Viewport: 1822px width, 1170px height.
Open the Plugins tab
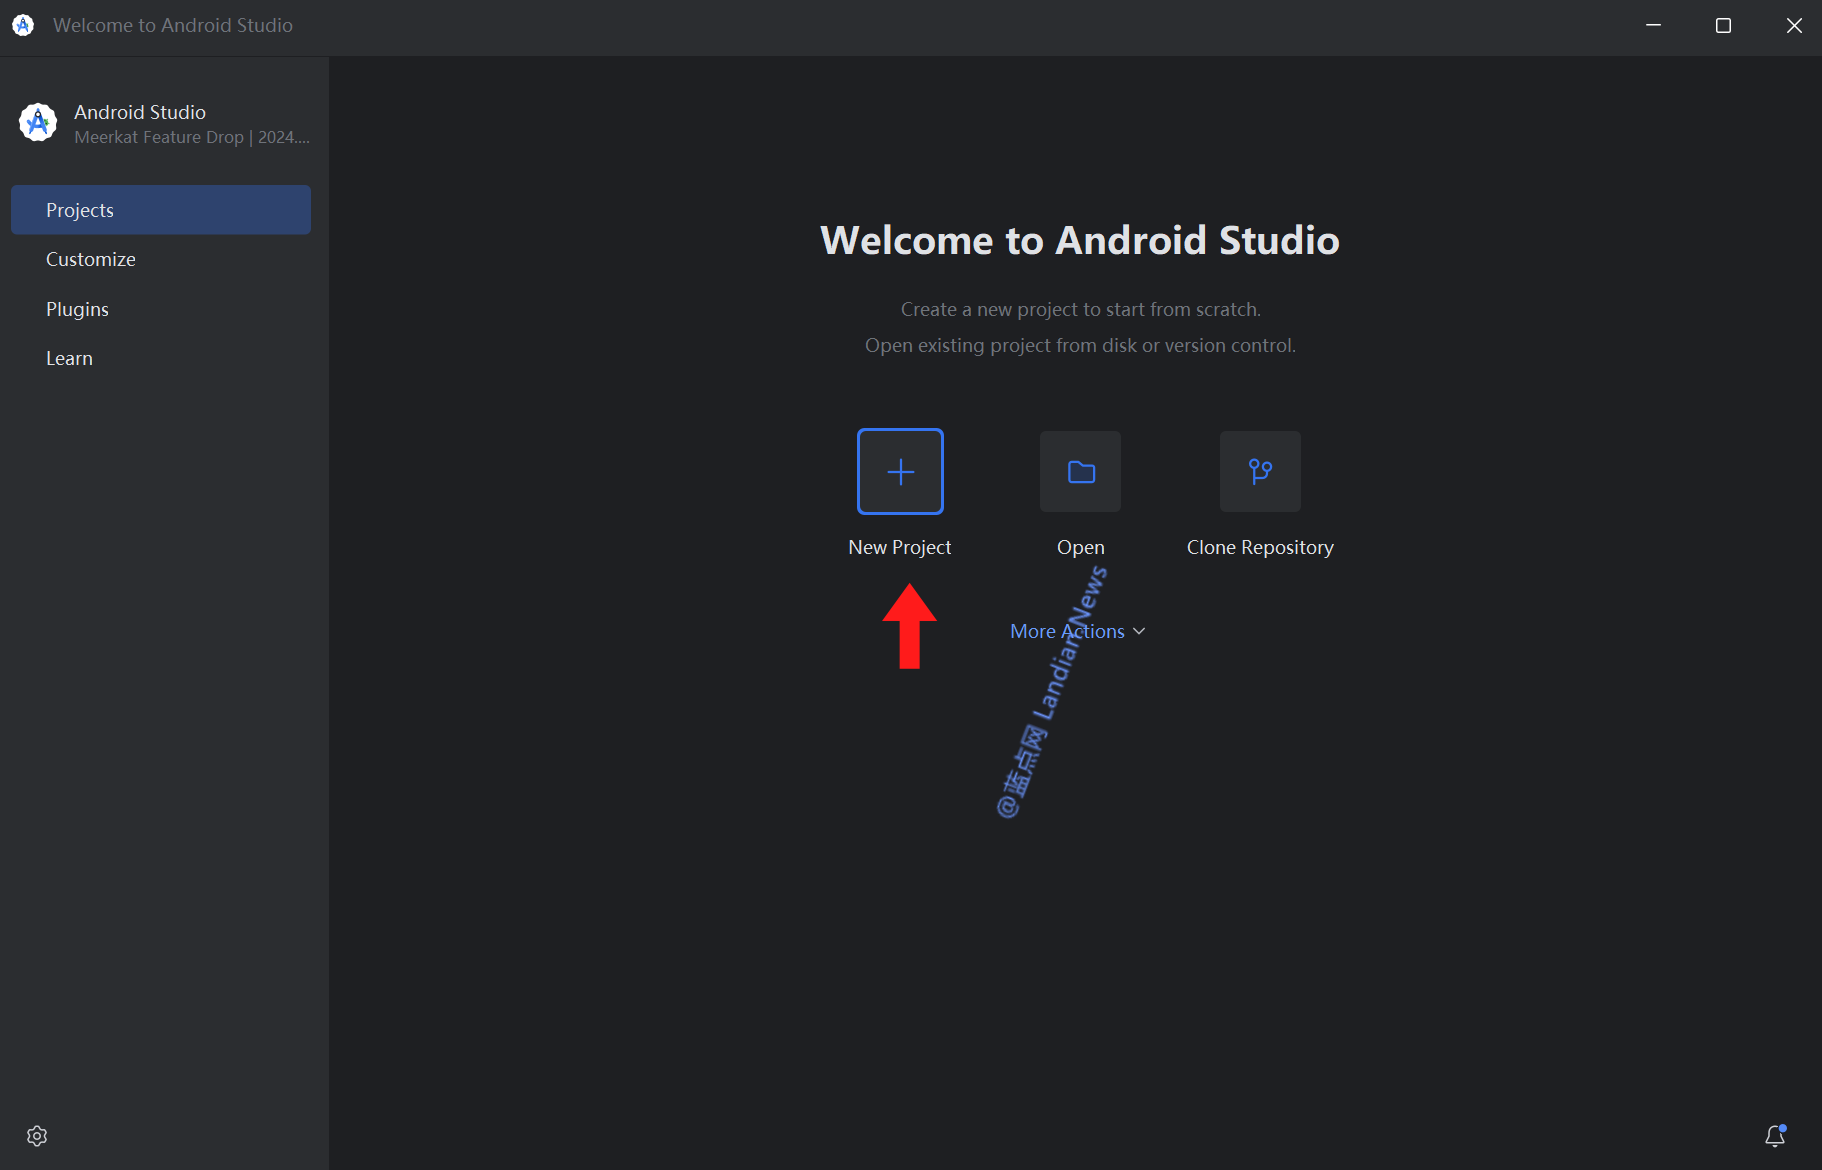[78, 309]
